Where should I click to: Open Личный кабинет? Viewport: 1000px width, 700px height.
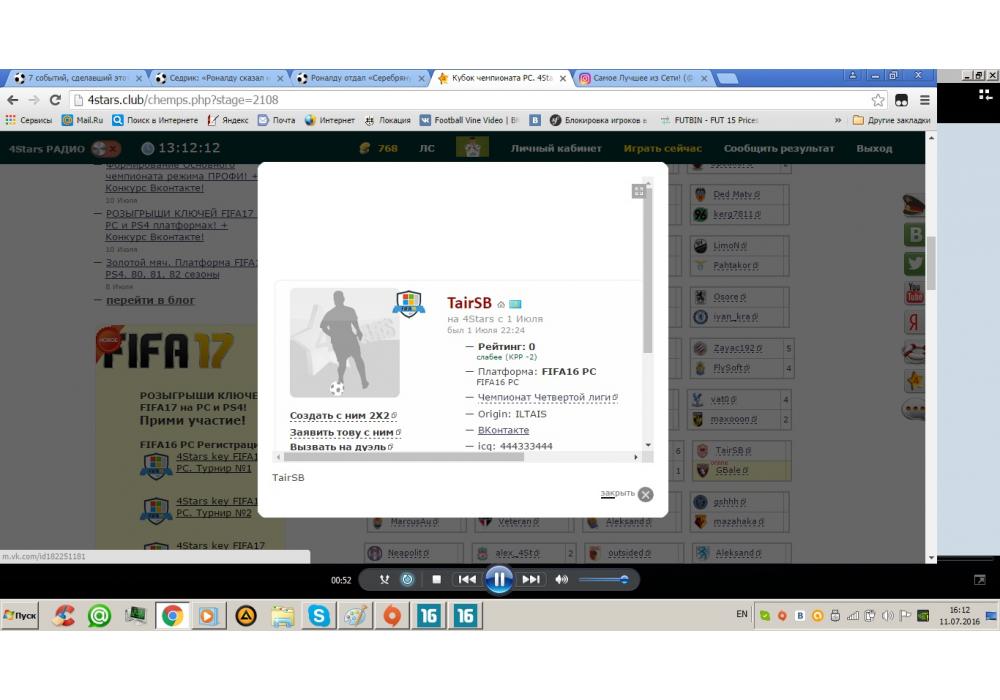[x=556, y=149]
